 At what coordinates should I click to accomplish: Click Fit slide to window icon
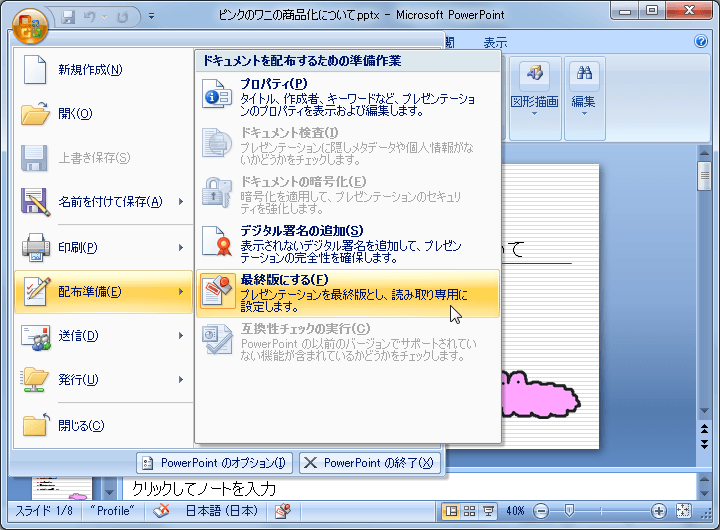click(x=683, y=511)
